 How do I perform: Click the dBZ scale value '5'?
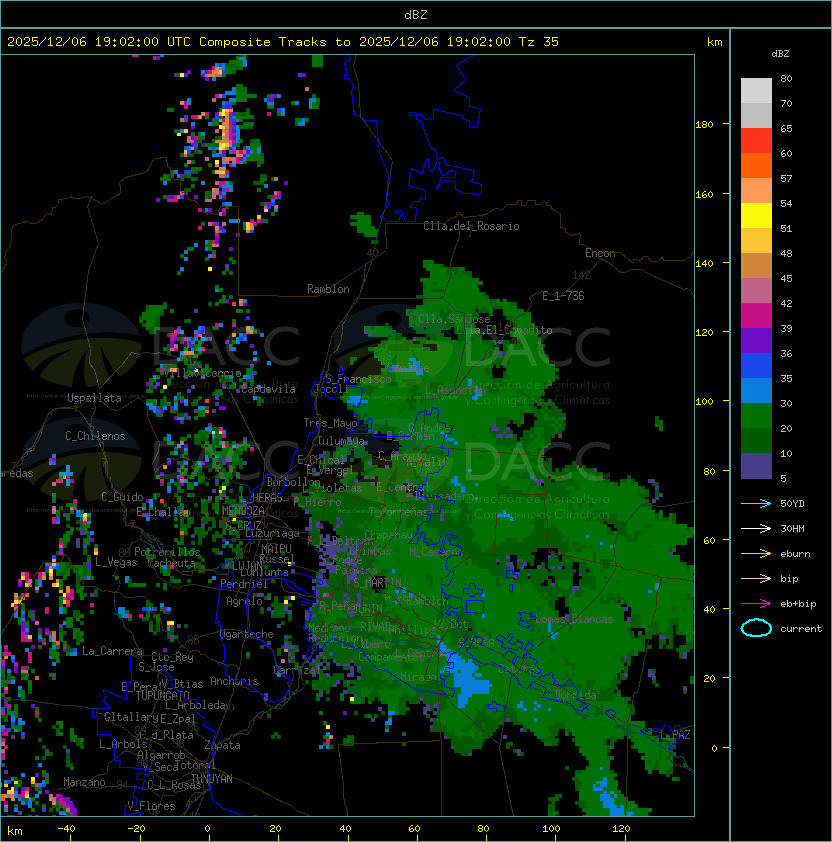pyautogui.click(x=783, y=478)
